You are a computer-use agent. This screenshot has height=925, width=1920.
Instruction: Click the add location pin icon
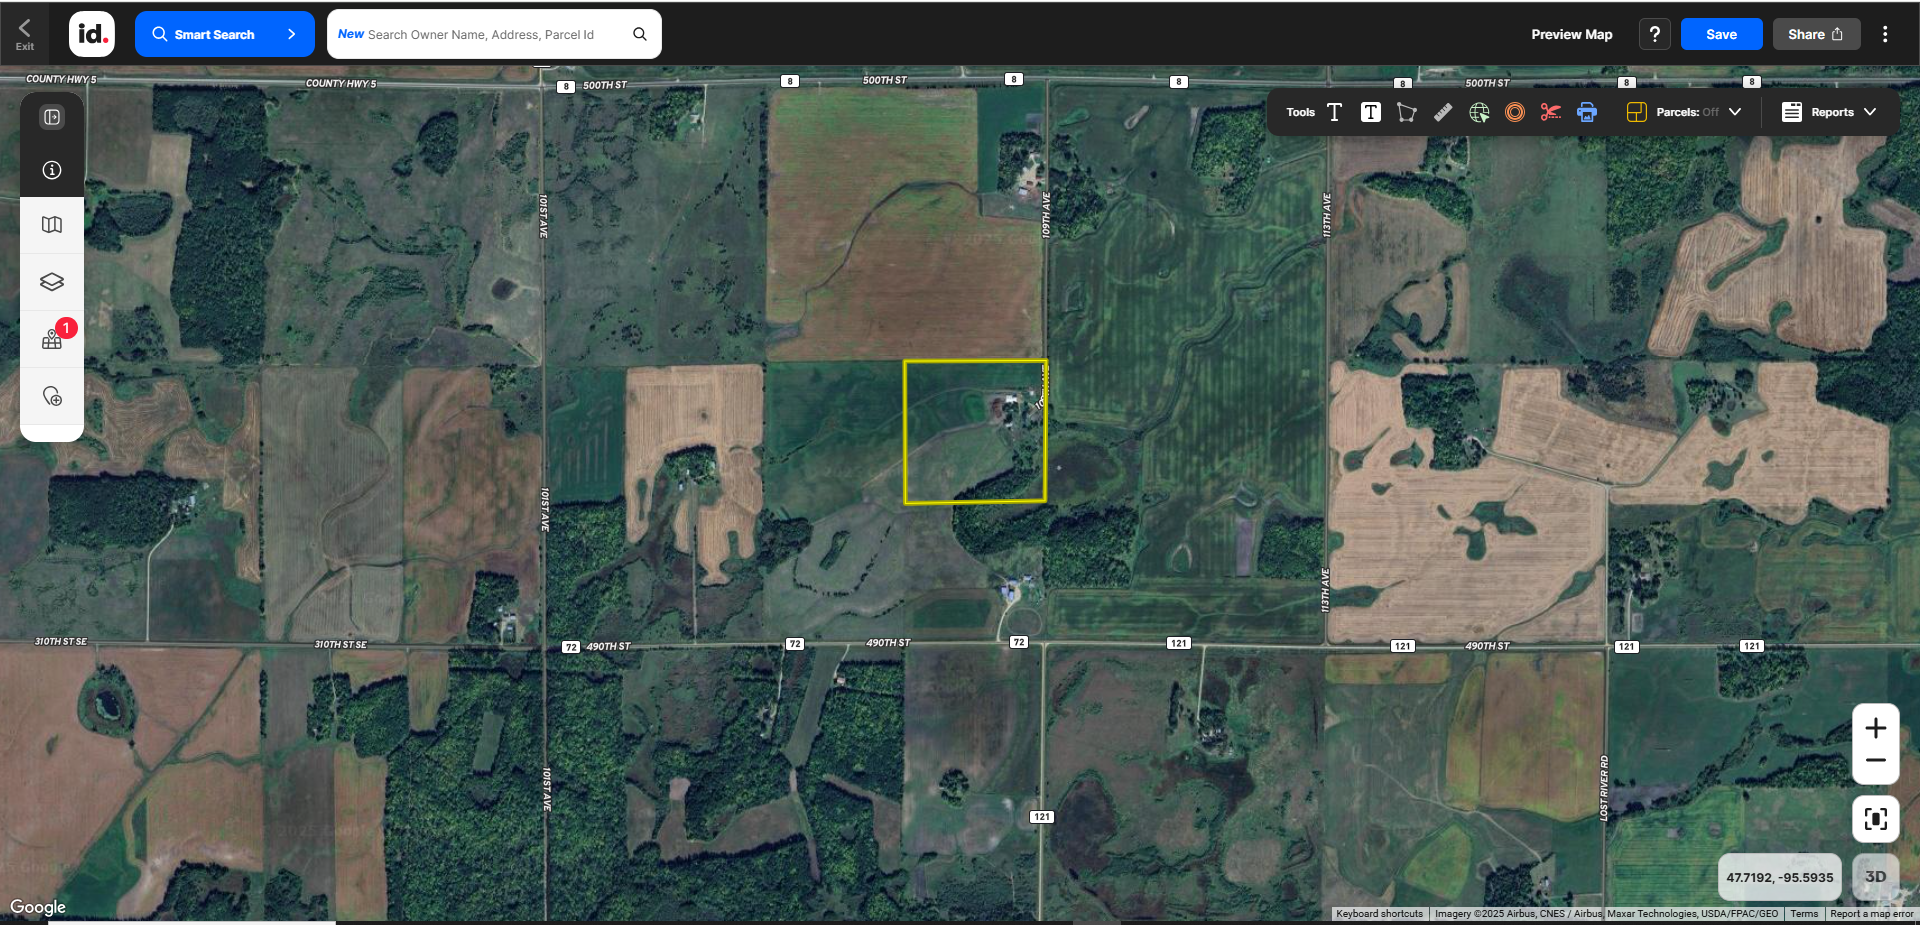pyautogui.click(x=52, y=396)
